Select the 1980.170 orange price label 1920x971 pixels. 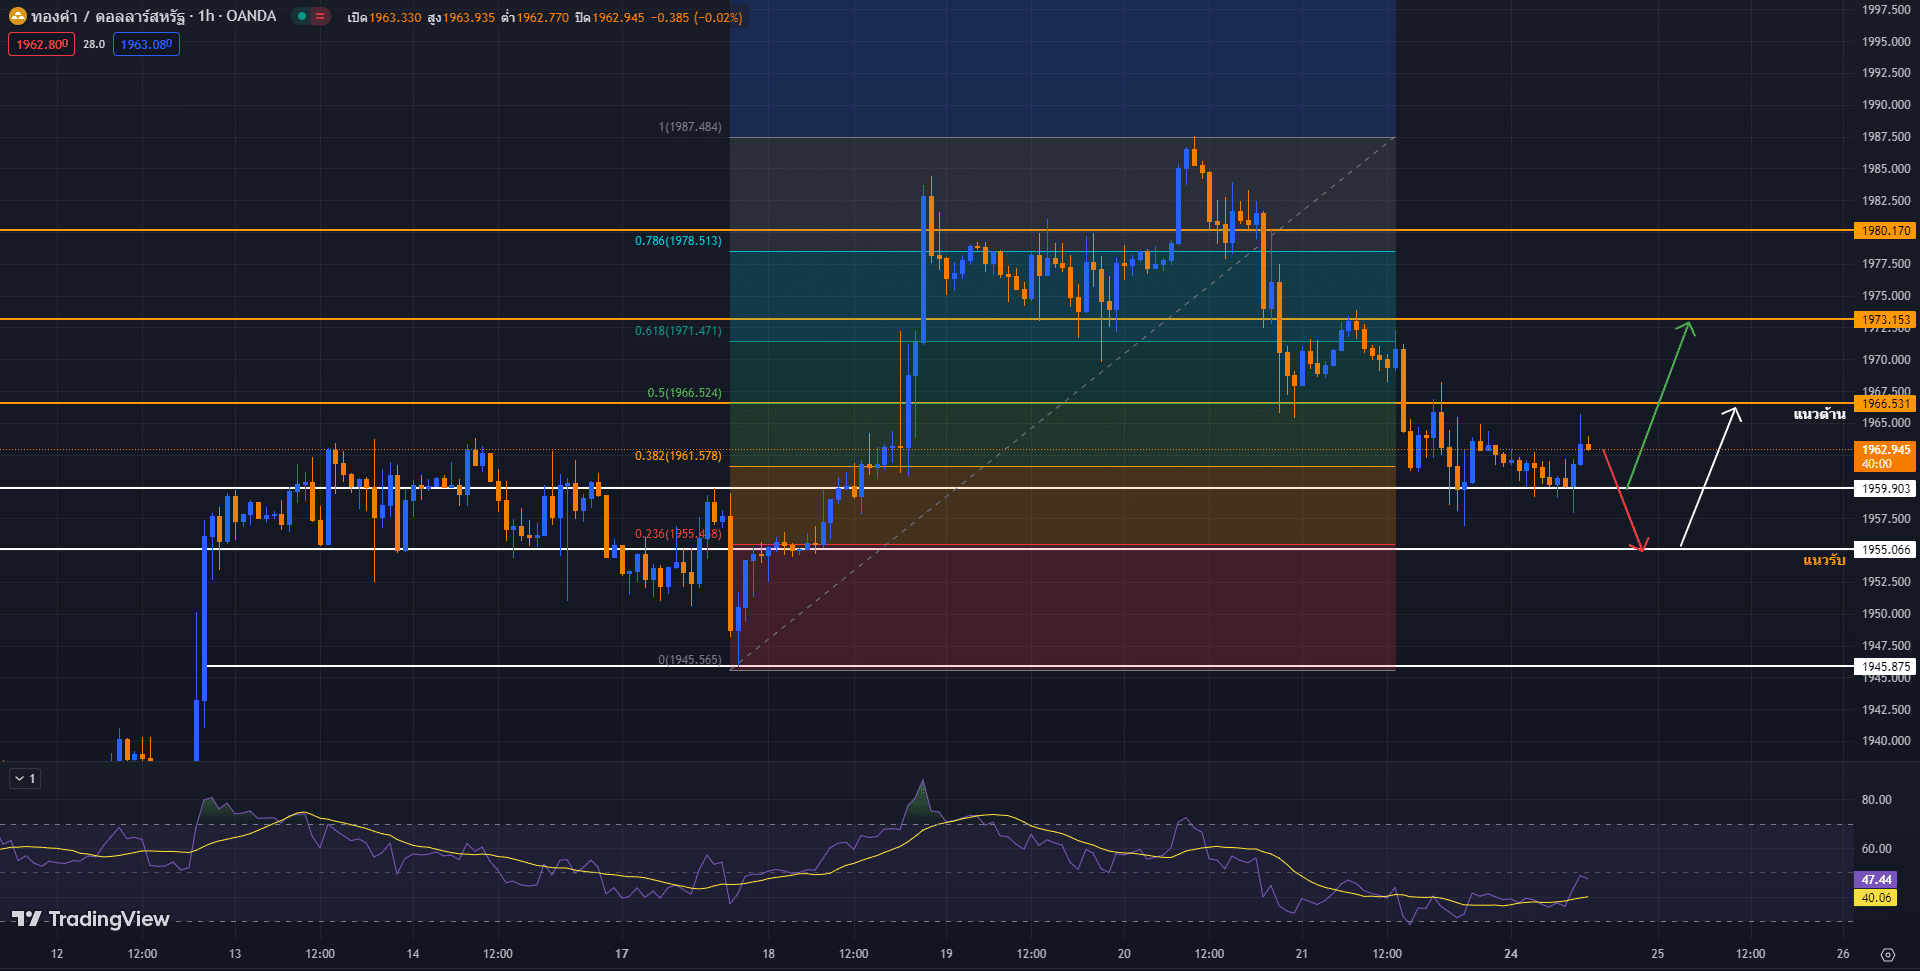click(1885, 231)
